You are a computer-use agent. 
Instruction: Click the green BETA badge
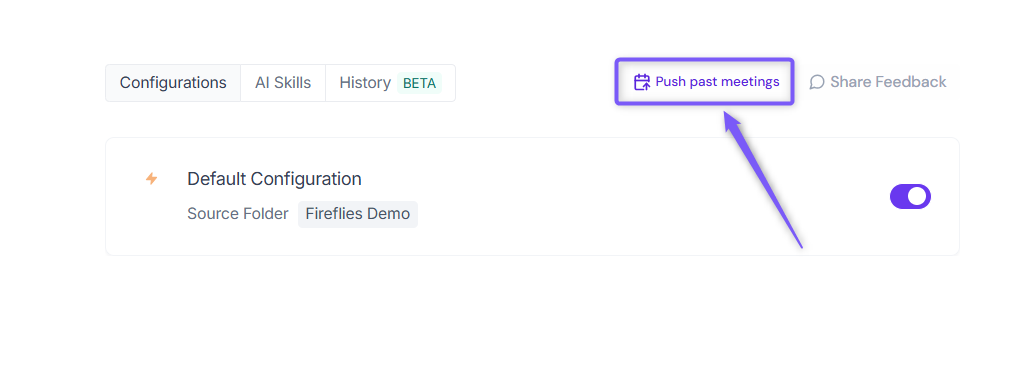(420, 83)
